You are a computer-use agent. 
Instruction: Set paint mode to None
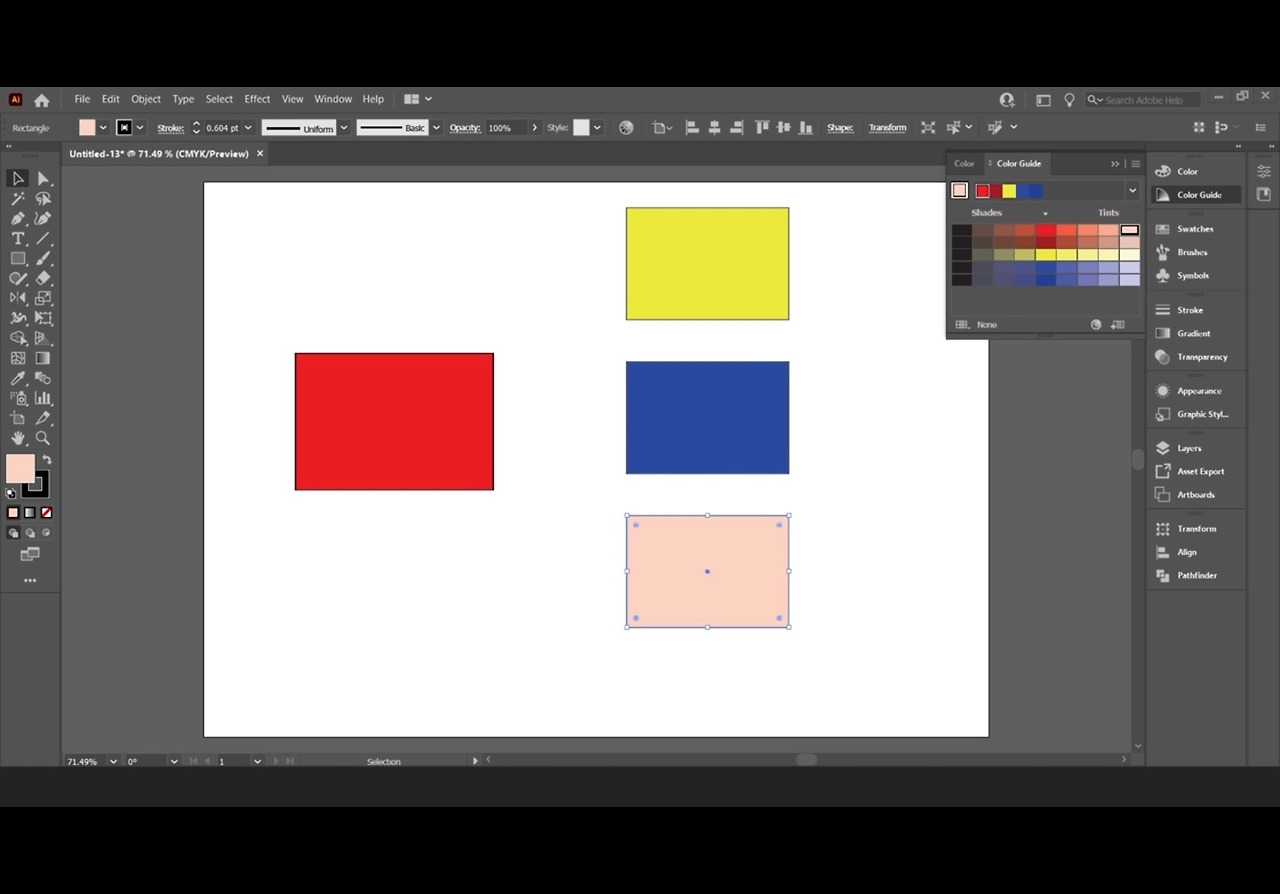click(x=46, y=513)
